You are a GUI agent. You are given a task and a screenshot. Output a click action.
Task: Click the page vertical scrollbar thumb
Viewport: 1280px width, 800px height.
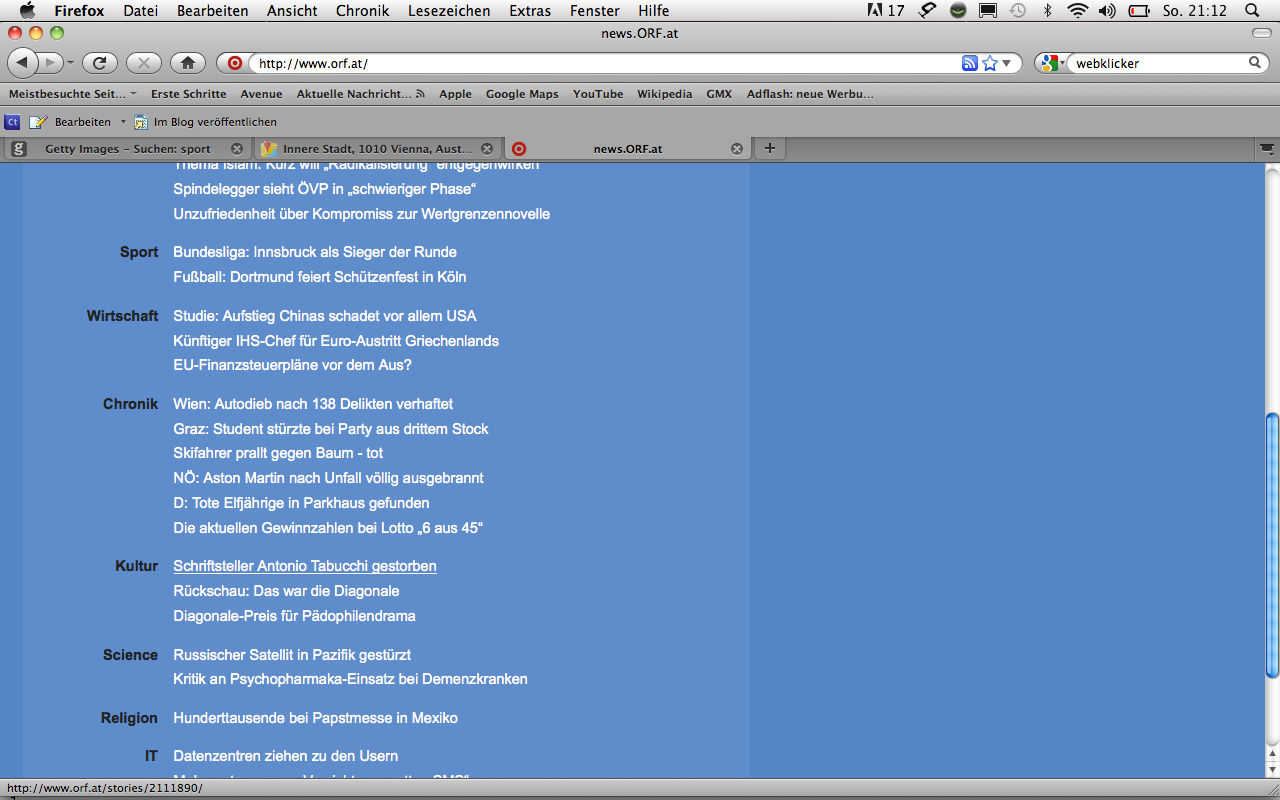(x=1272, y=546)
